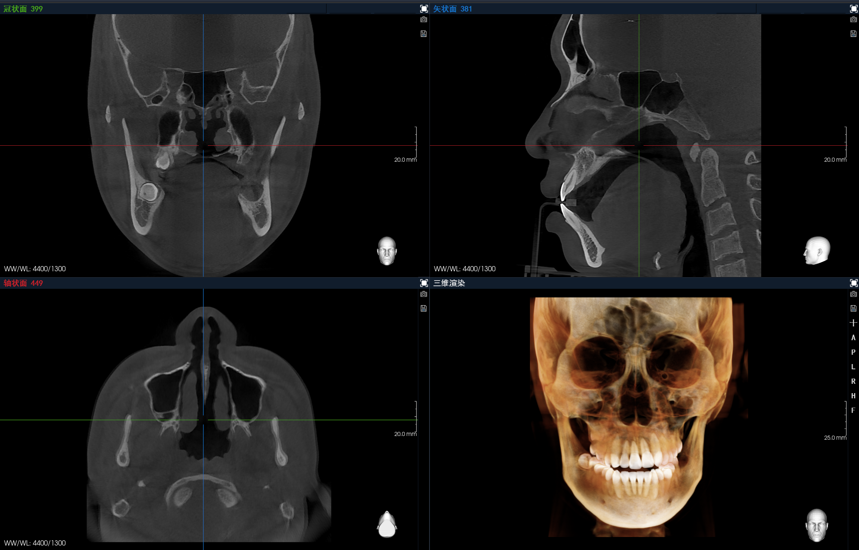Set 3D view to head (H) orientation
This screenshot has width=859, height=550.
(x=853, y=396)
